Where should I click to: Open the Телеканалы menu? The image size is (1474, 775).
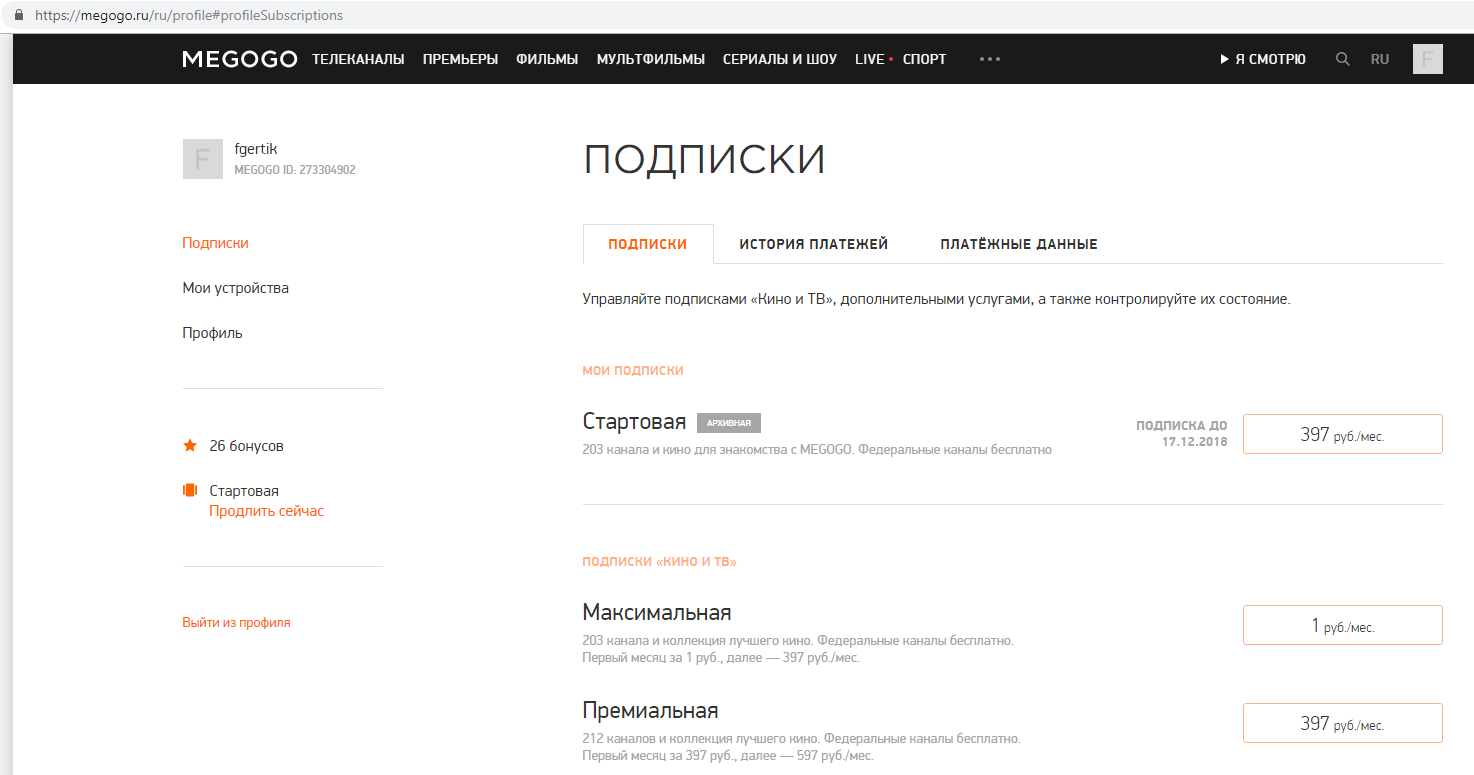click(358, 59)
